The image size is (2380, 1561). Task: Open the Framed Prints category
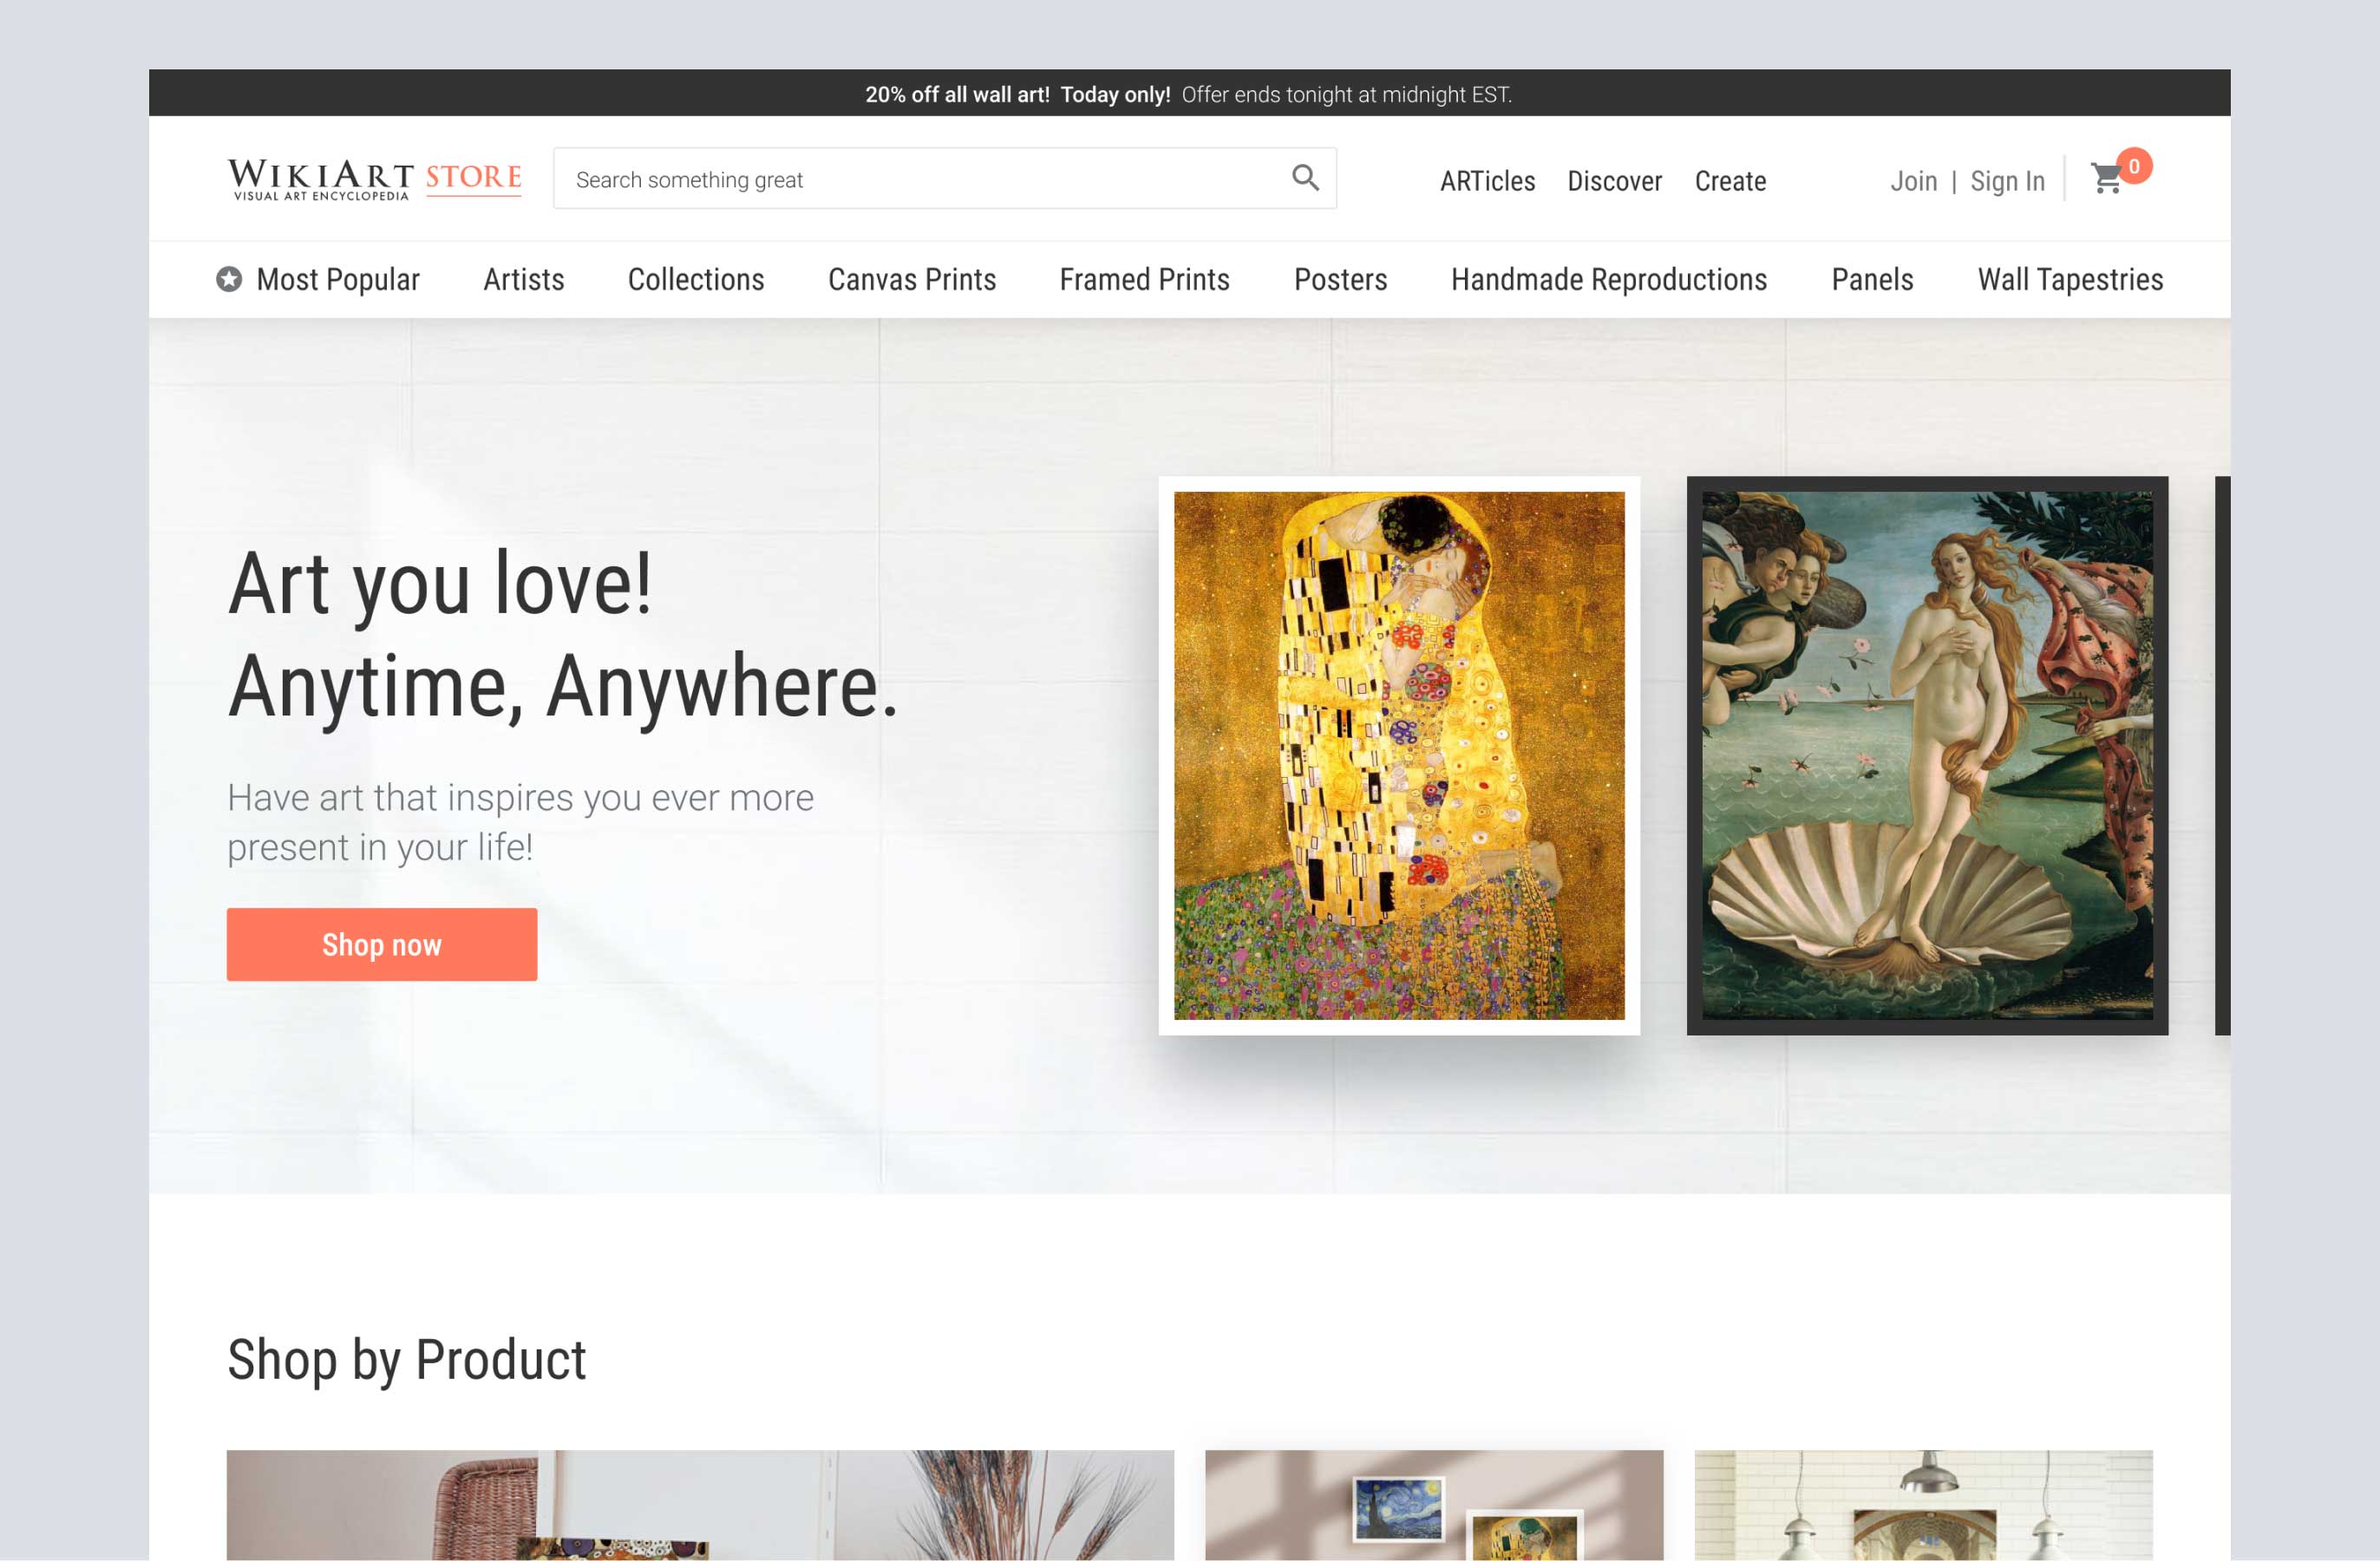pos(1144,280)
